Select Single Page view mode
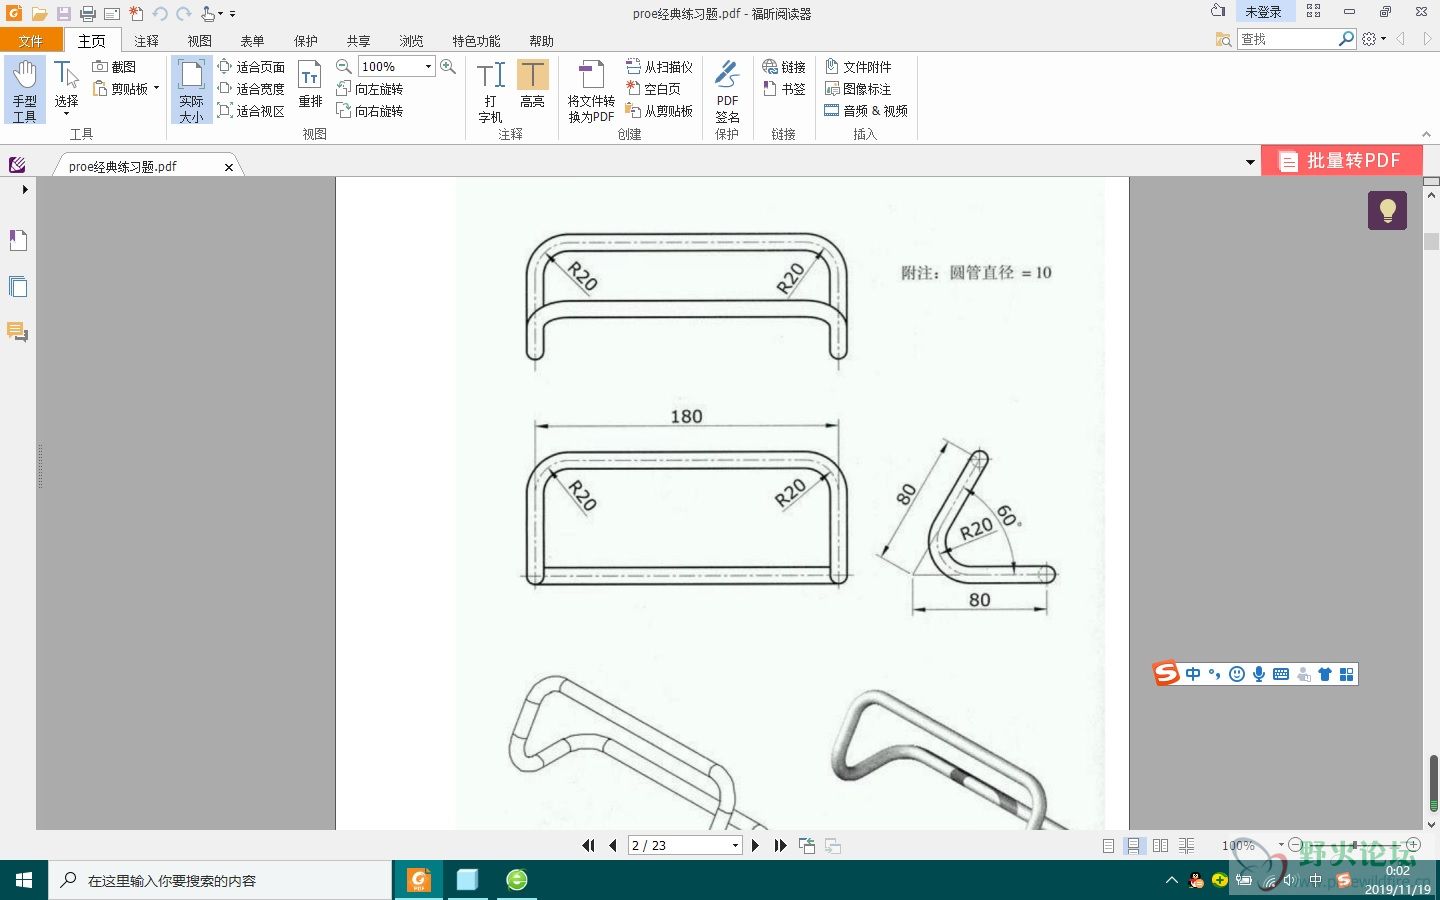The width and height of the screenshot is (1440, 900). pyautogui.click(x=1108, y=846)
